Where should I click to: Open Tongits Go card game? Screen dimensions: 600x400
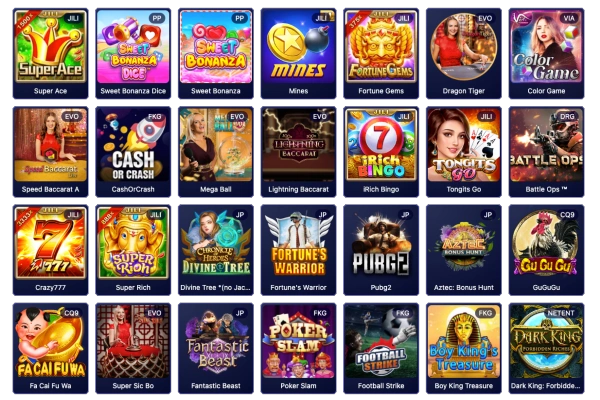pos(464,152)
